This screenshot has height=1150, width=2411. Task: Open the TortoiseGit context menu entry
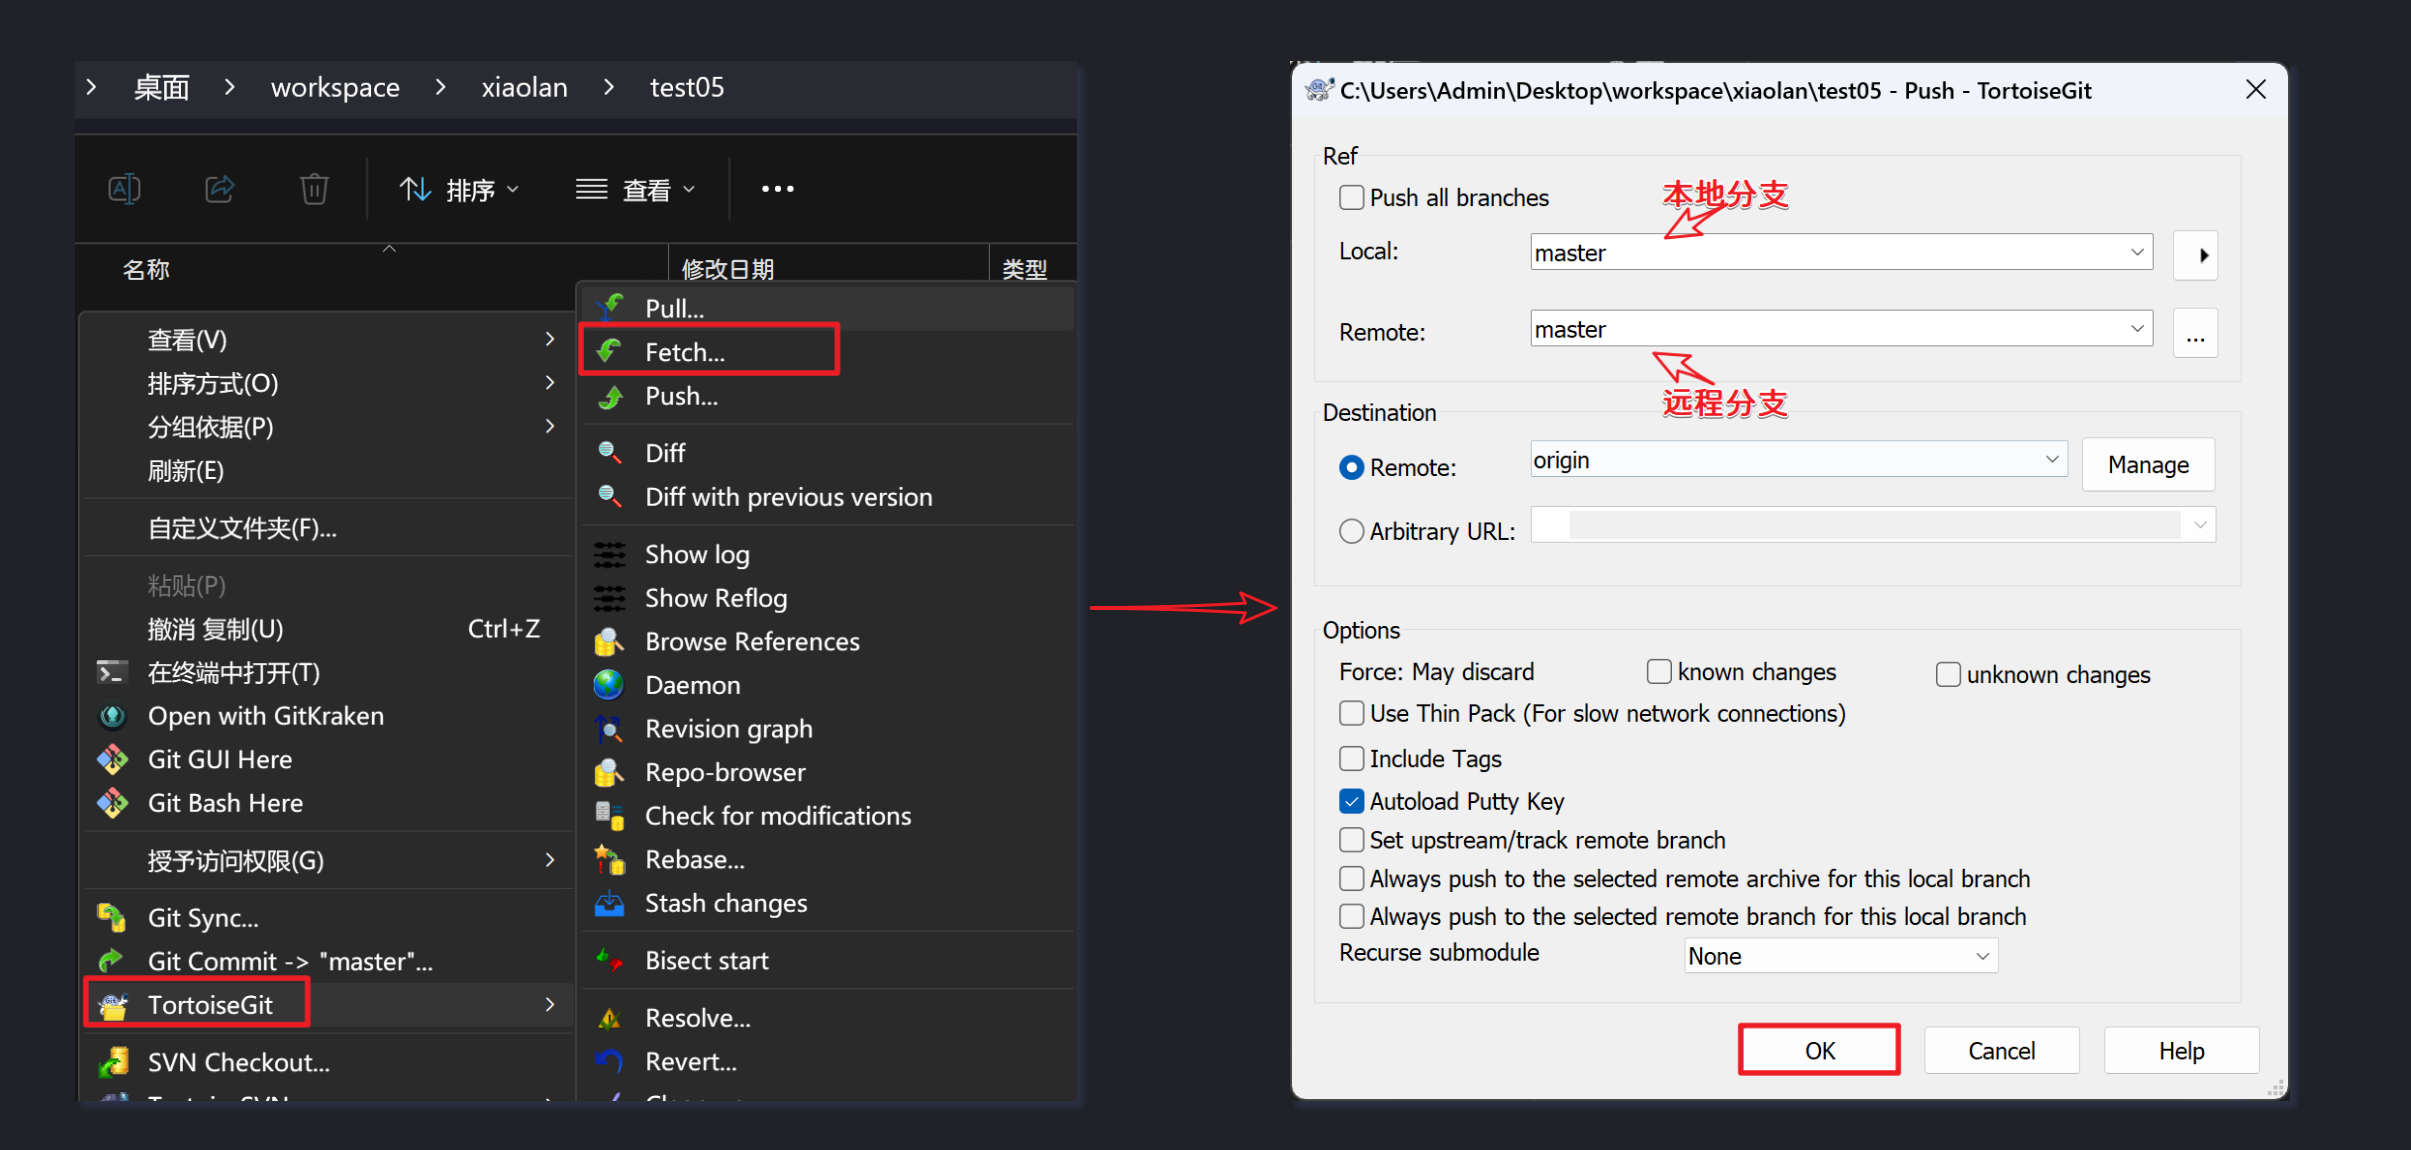coord(210,1005)
